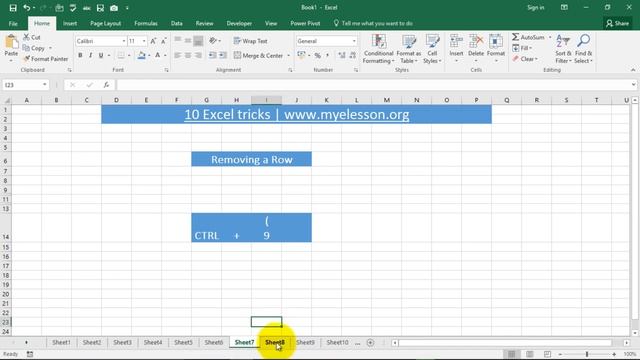Screen dimensions: 640x360
Task: Open Find & Select
Action: click(x=583, y=49)
